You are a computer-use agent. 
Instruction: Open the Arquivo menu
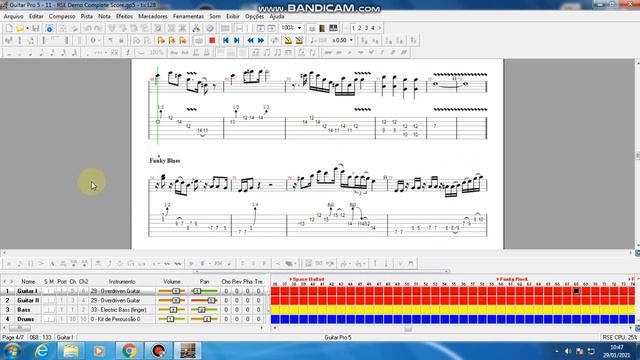[13, 16]
